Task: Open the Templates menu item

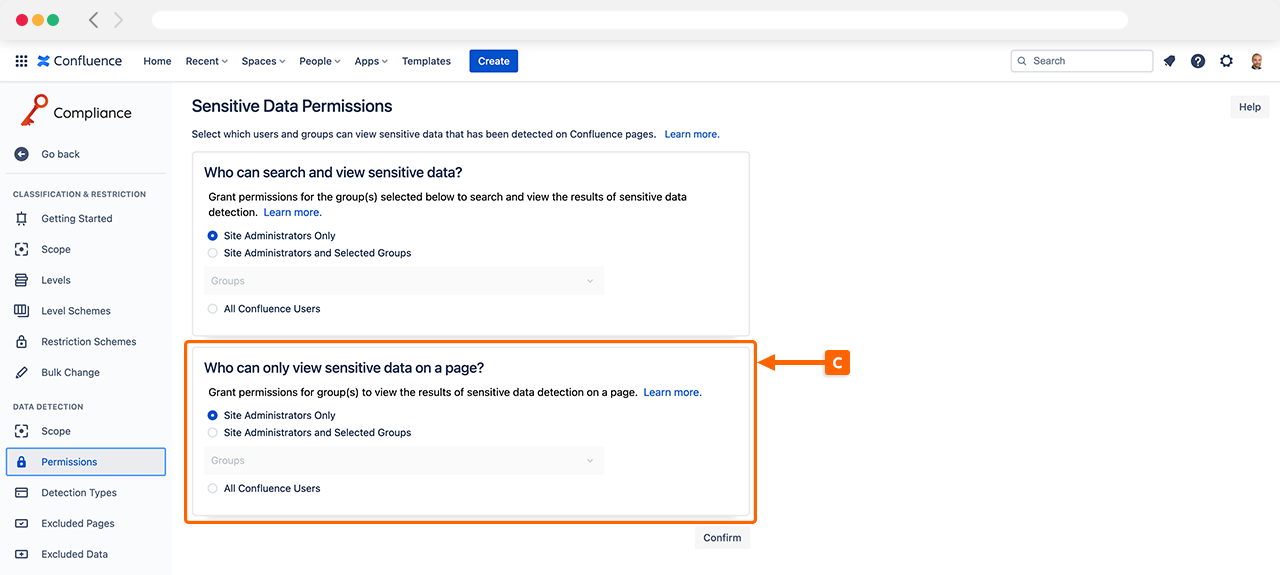Action: tap(426, 61)
